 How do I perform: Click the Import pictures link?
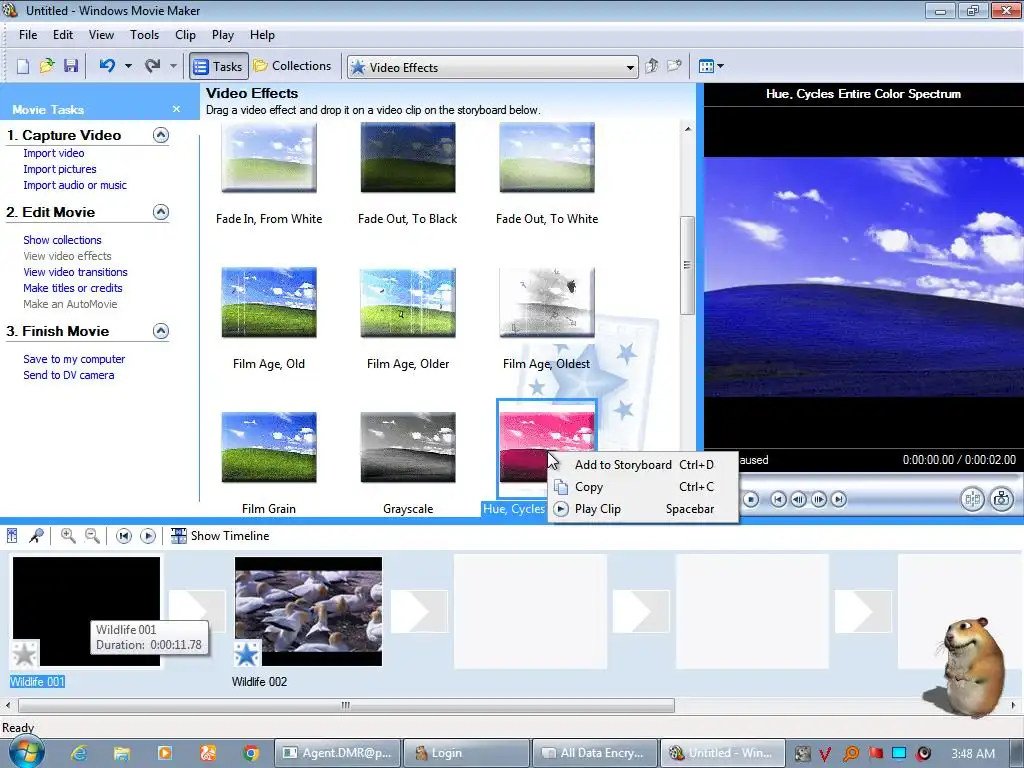tap(59, 169)
